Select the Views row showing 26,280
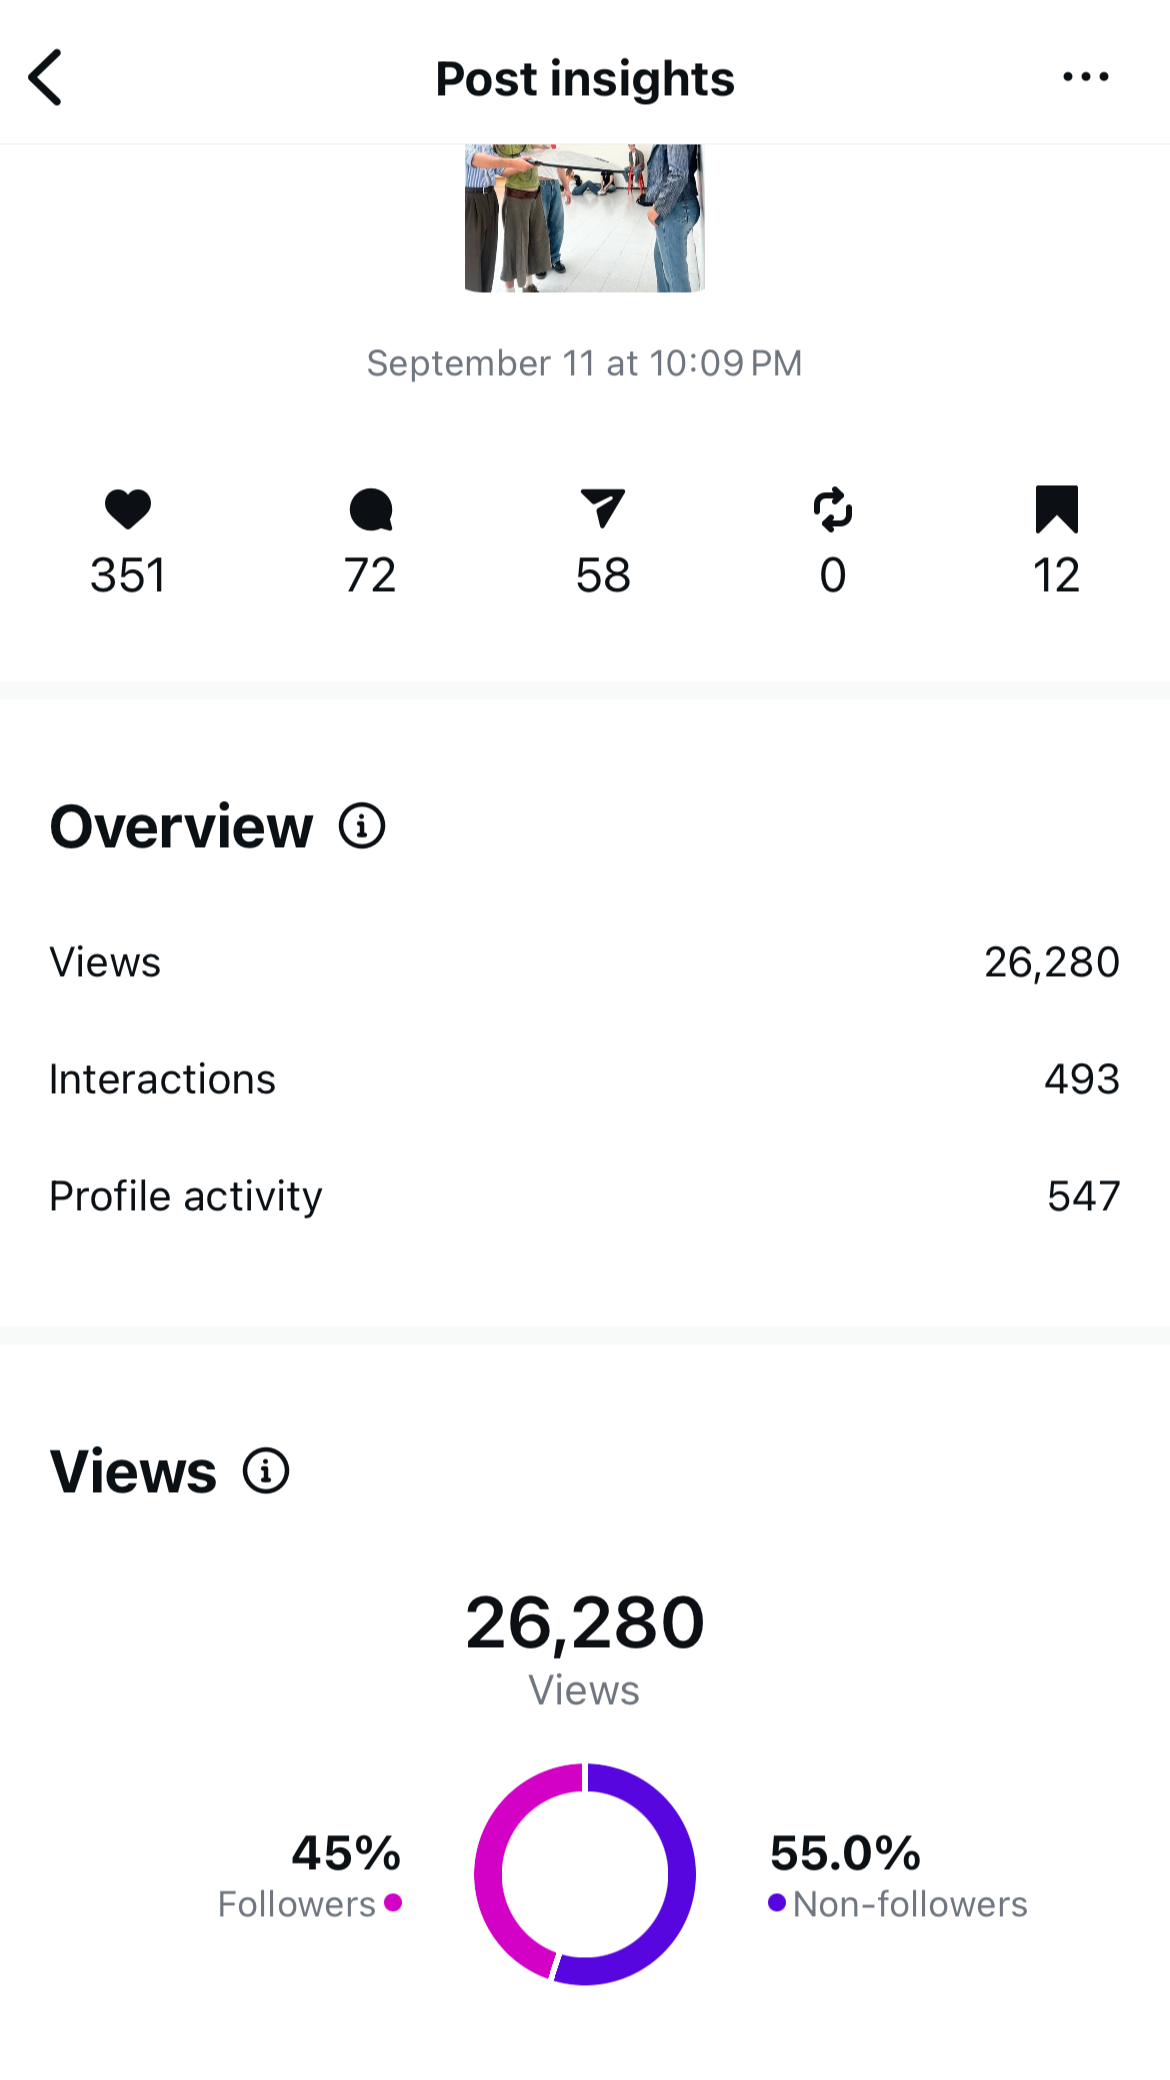This screenshot has width=1170, height=2080. [585, 962]
